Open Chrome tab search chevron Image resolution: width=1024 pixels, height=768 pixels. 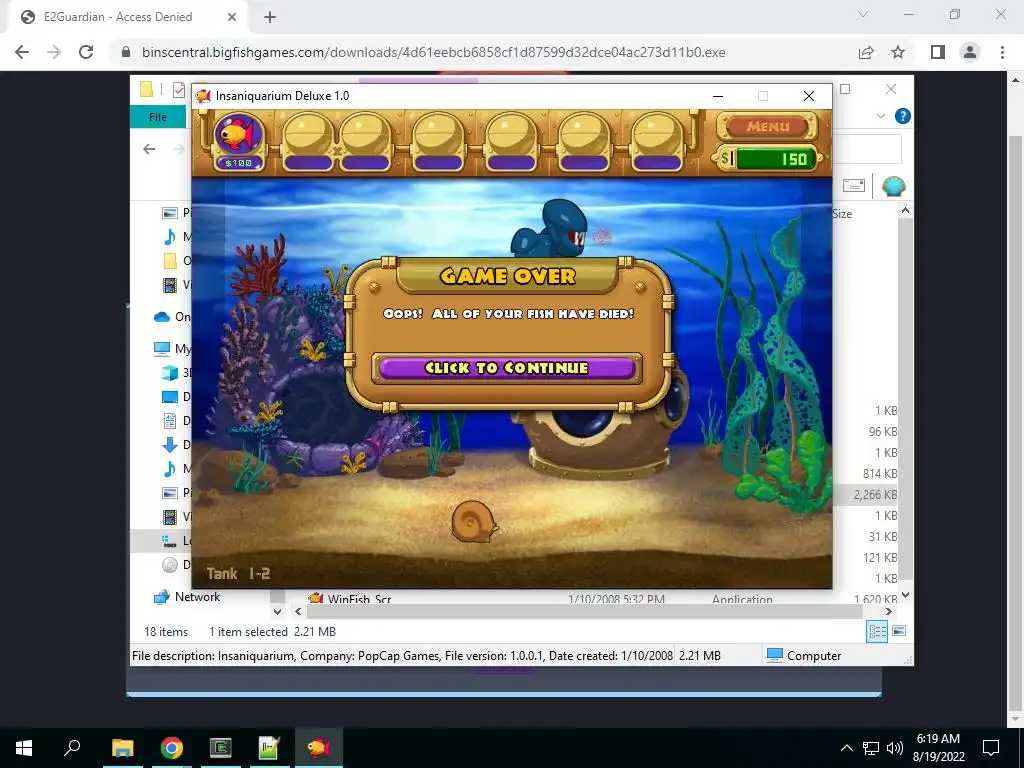click(863, 14)
